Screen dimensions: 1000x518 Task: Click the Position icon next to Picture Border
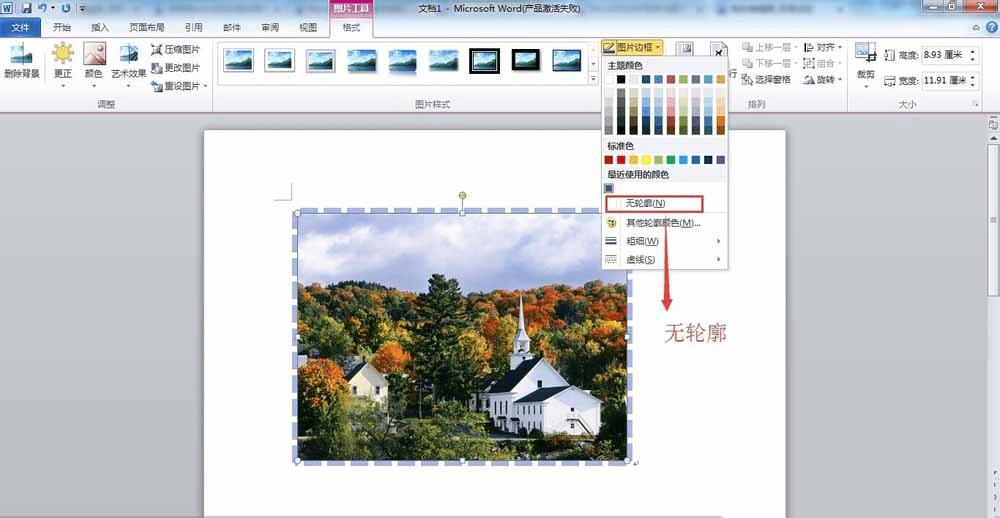(684, 48)
